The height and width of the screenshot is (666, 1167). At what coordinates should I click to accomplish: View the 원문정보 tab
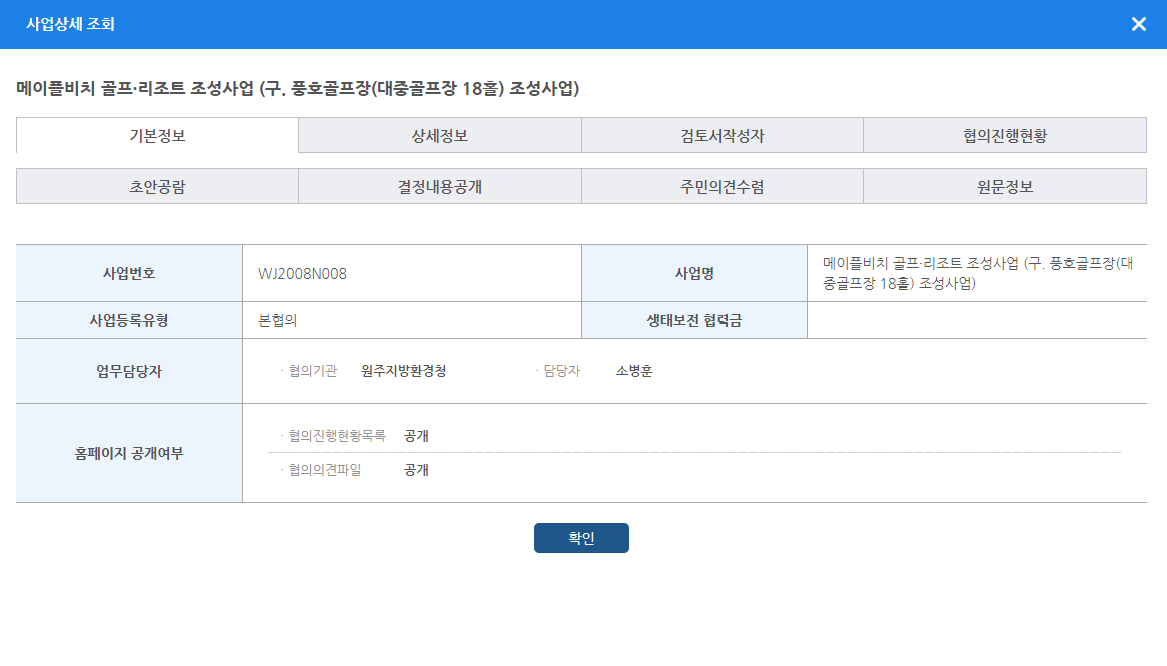click(x=1004, y=187)
